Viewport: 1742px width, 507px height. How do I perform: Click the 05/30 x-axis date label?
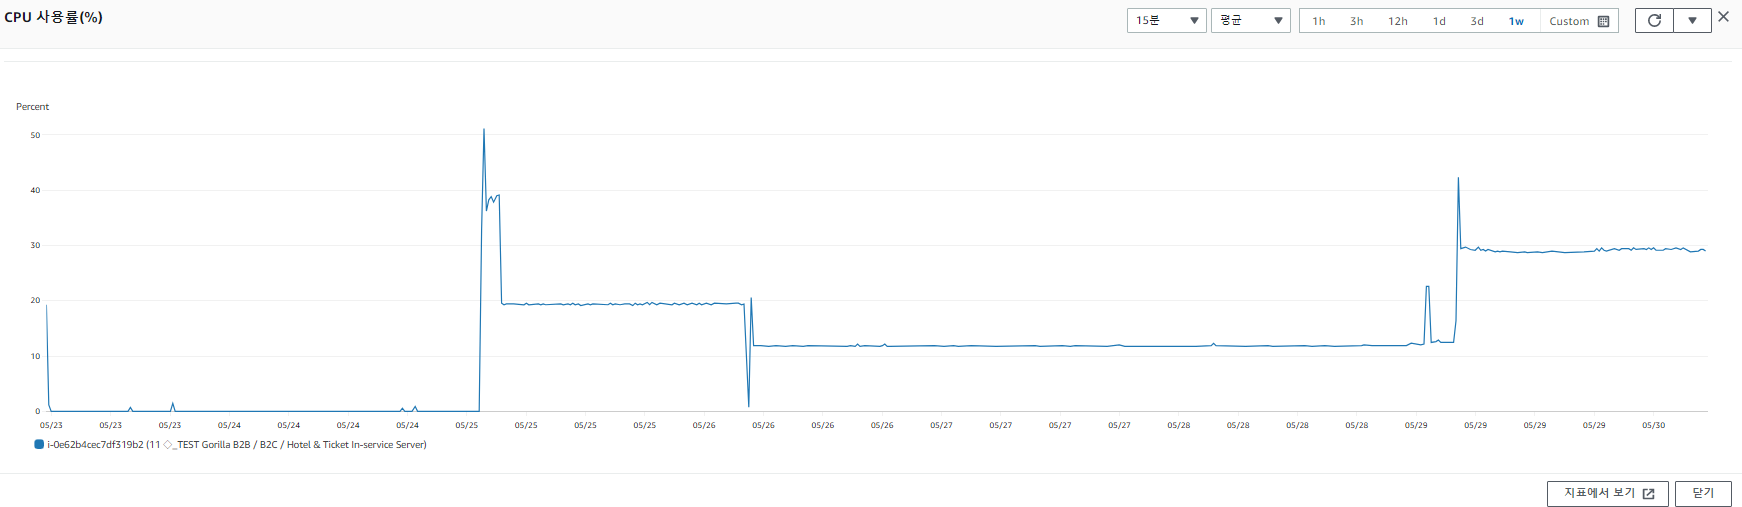pyautogui.click(x=1653, y=425)
